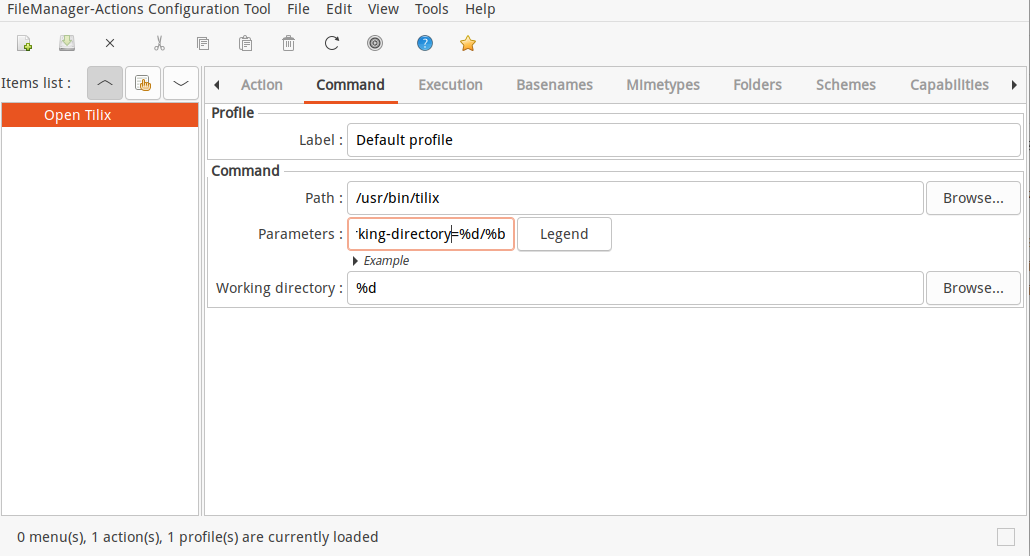Switch to the Execution tab
The width and height of the screenshot is (1030, 556).
click(x=451, y=85)
